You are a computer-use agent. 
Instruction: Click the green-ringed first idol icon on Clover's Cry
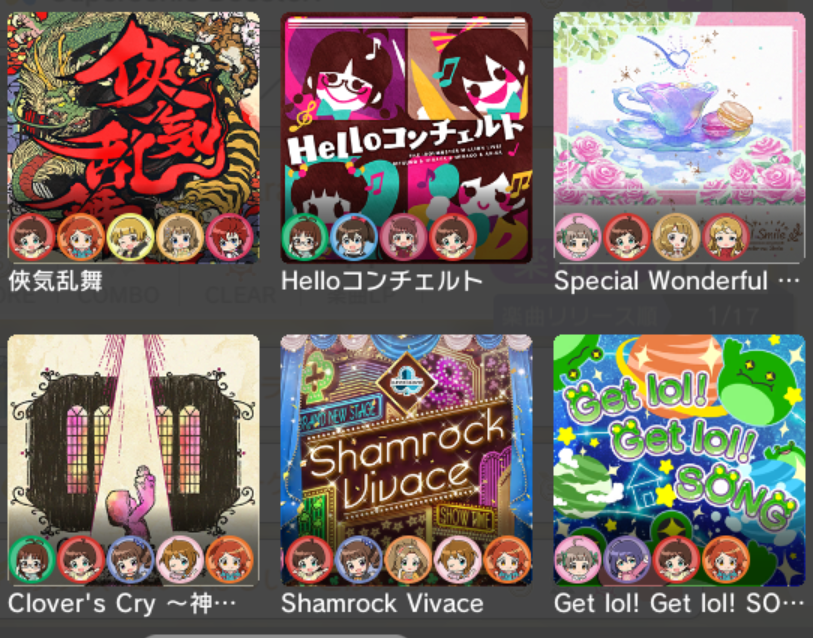click(31, 560)
